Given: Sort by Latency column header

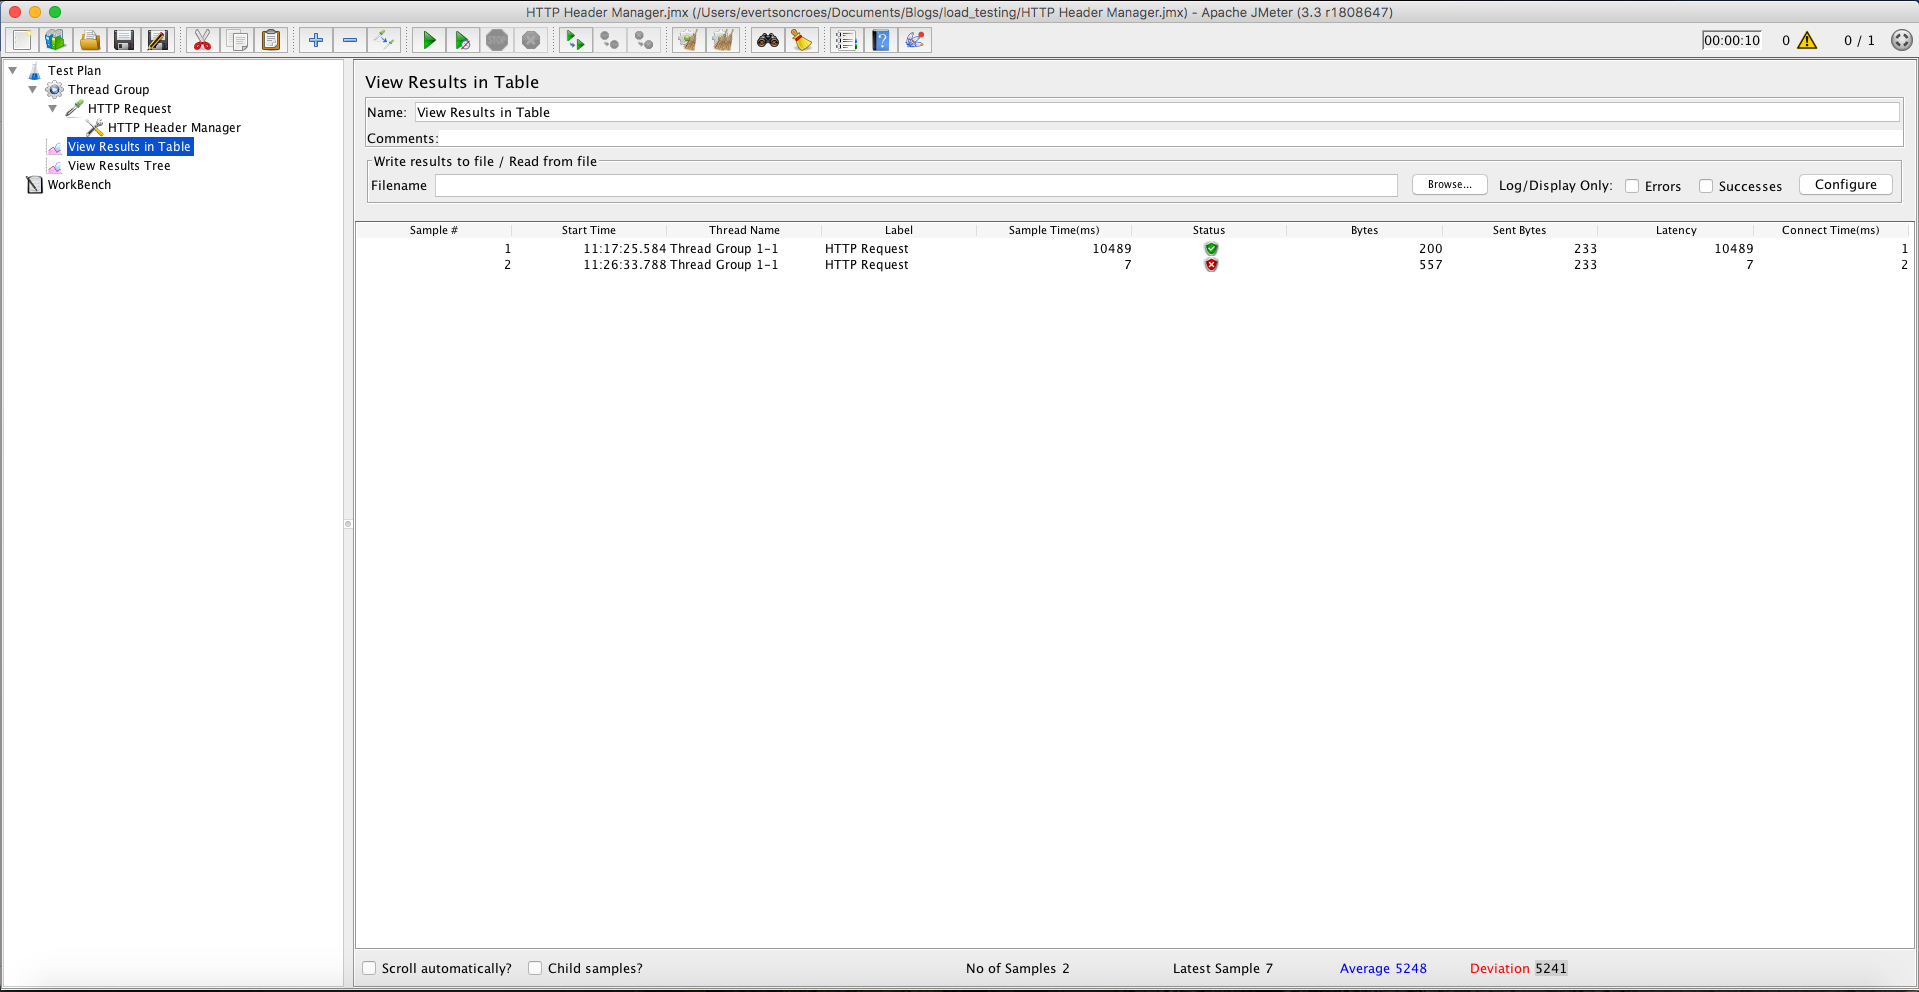Looking at the screenshot, I should tap(1676, 230).
